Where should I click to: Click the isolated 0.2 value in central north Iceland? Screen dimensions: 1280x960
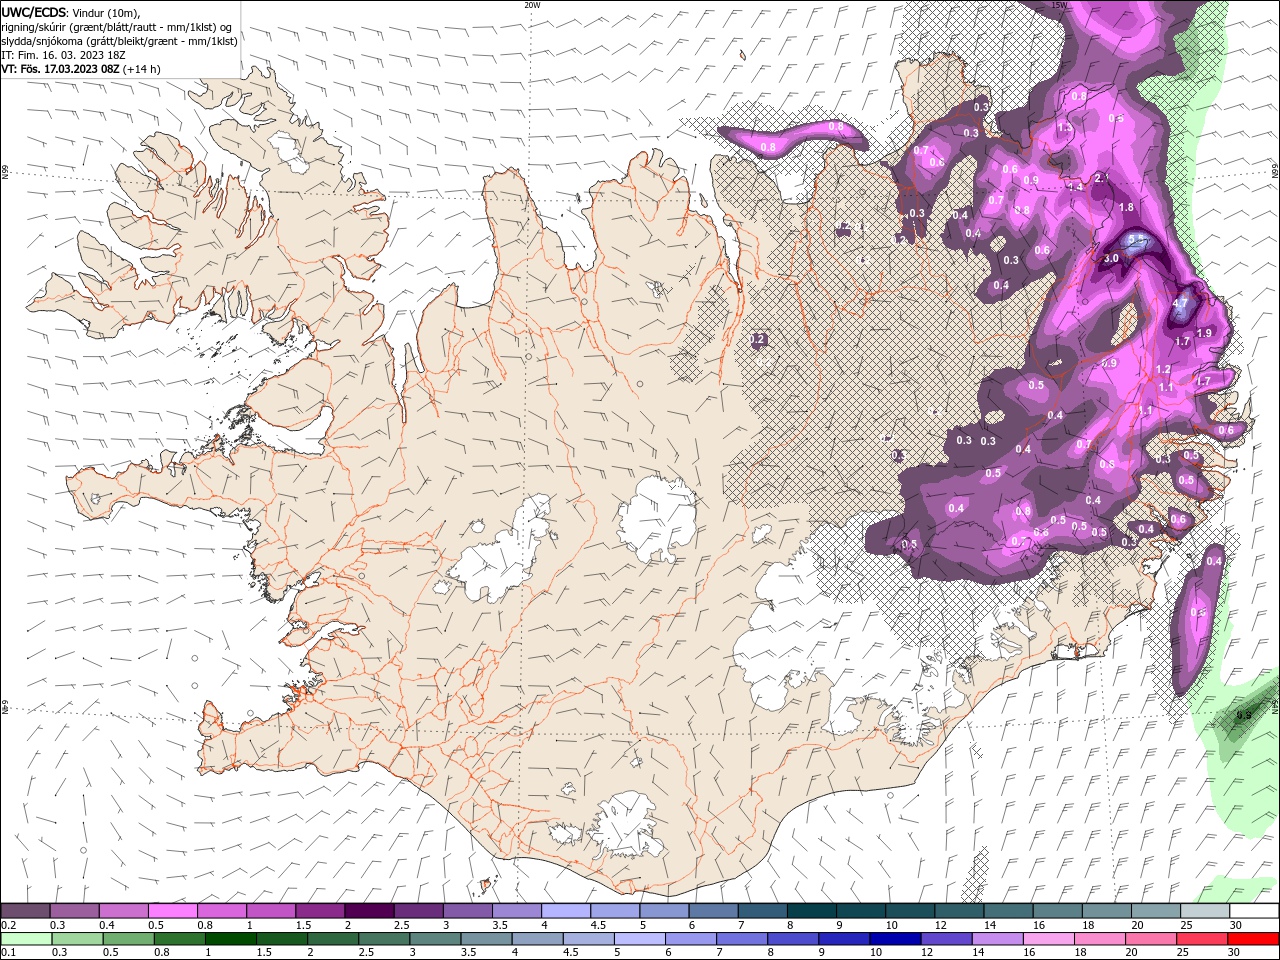[758, 340]
